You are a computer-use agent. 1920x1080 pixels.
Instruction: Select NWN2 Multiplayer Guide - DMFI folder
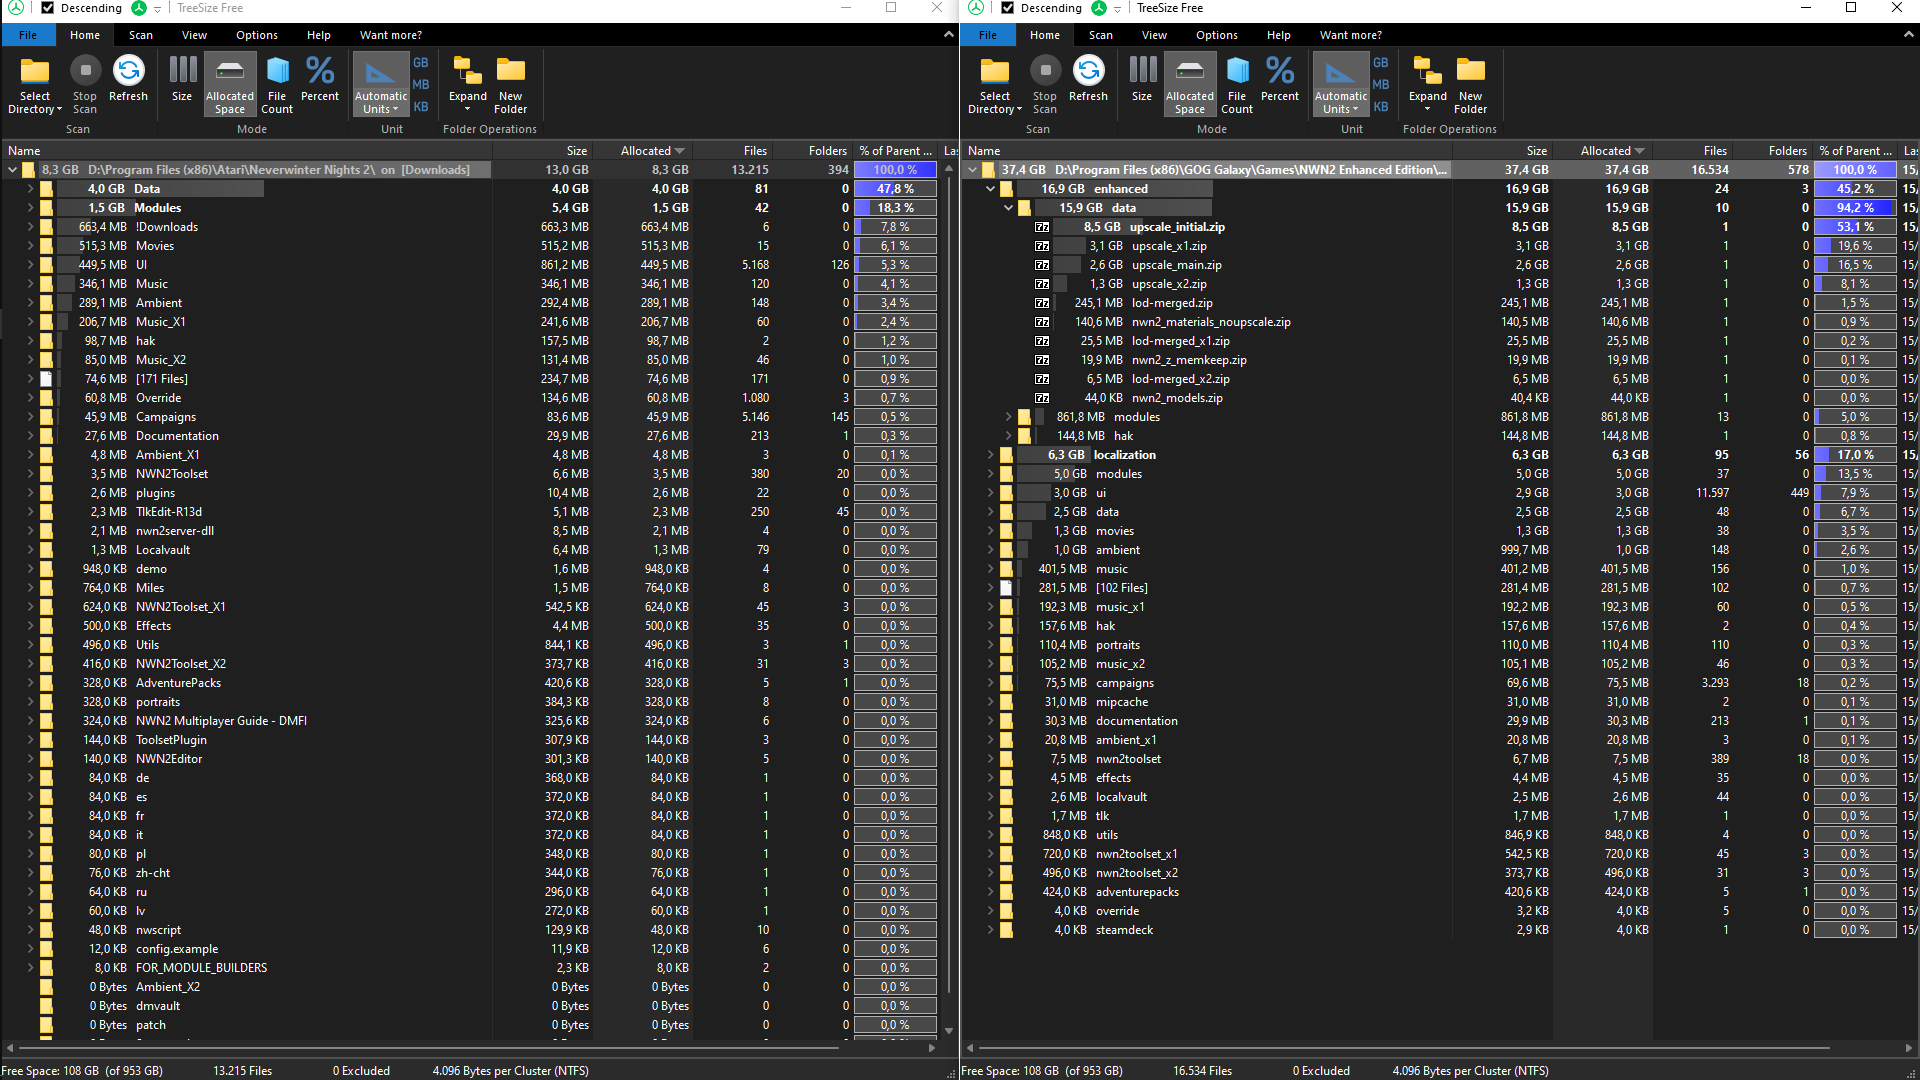221,721
